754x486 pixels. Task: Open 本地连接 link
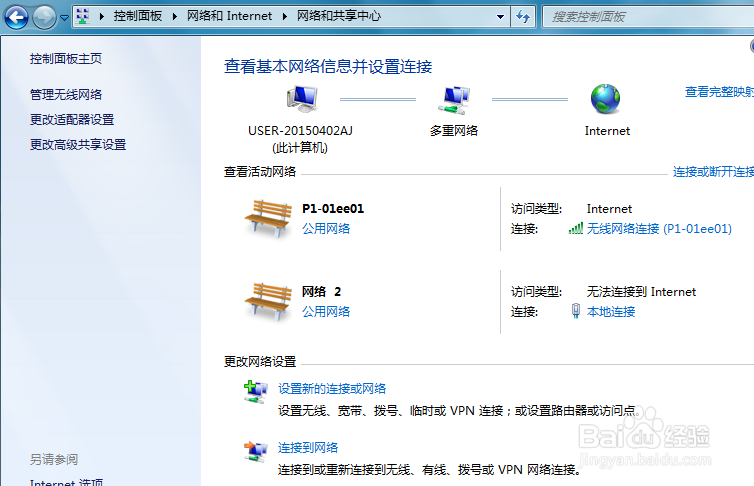pos(611,312)
